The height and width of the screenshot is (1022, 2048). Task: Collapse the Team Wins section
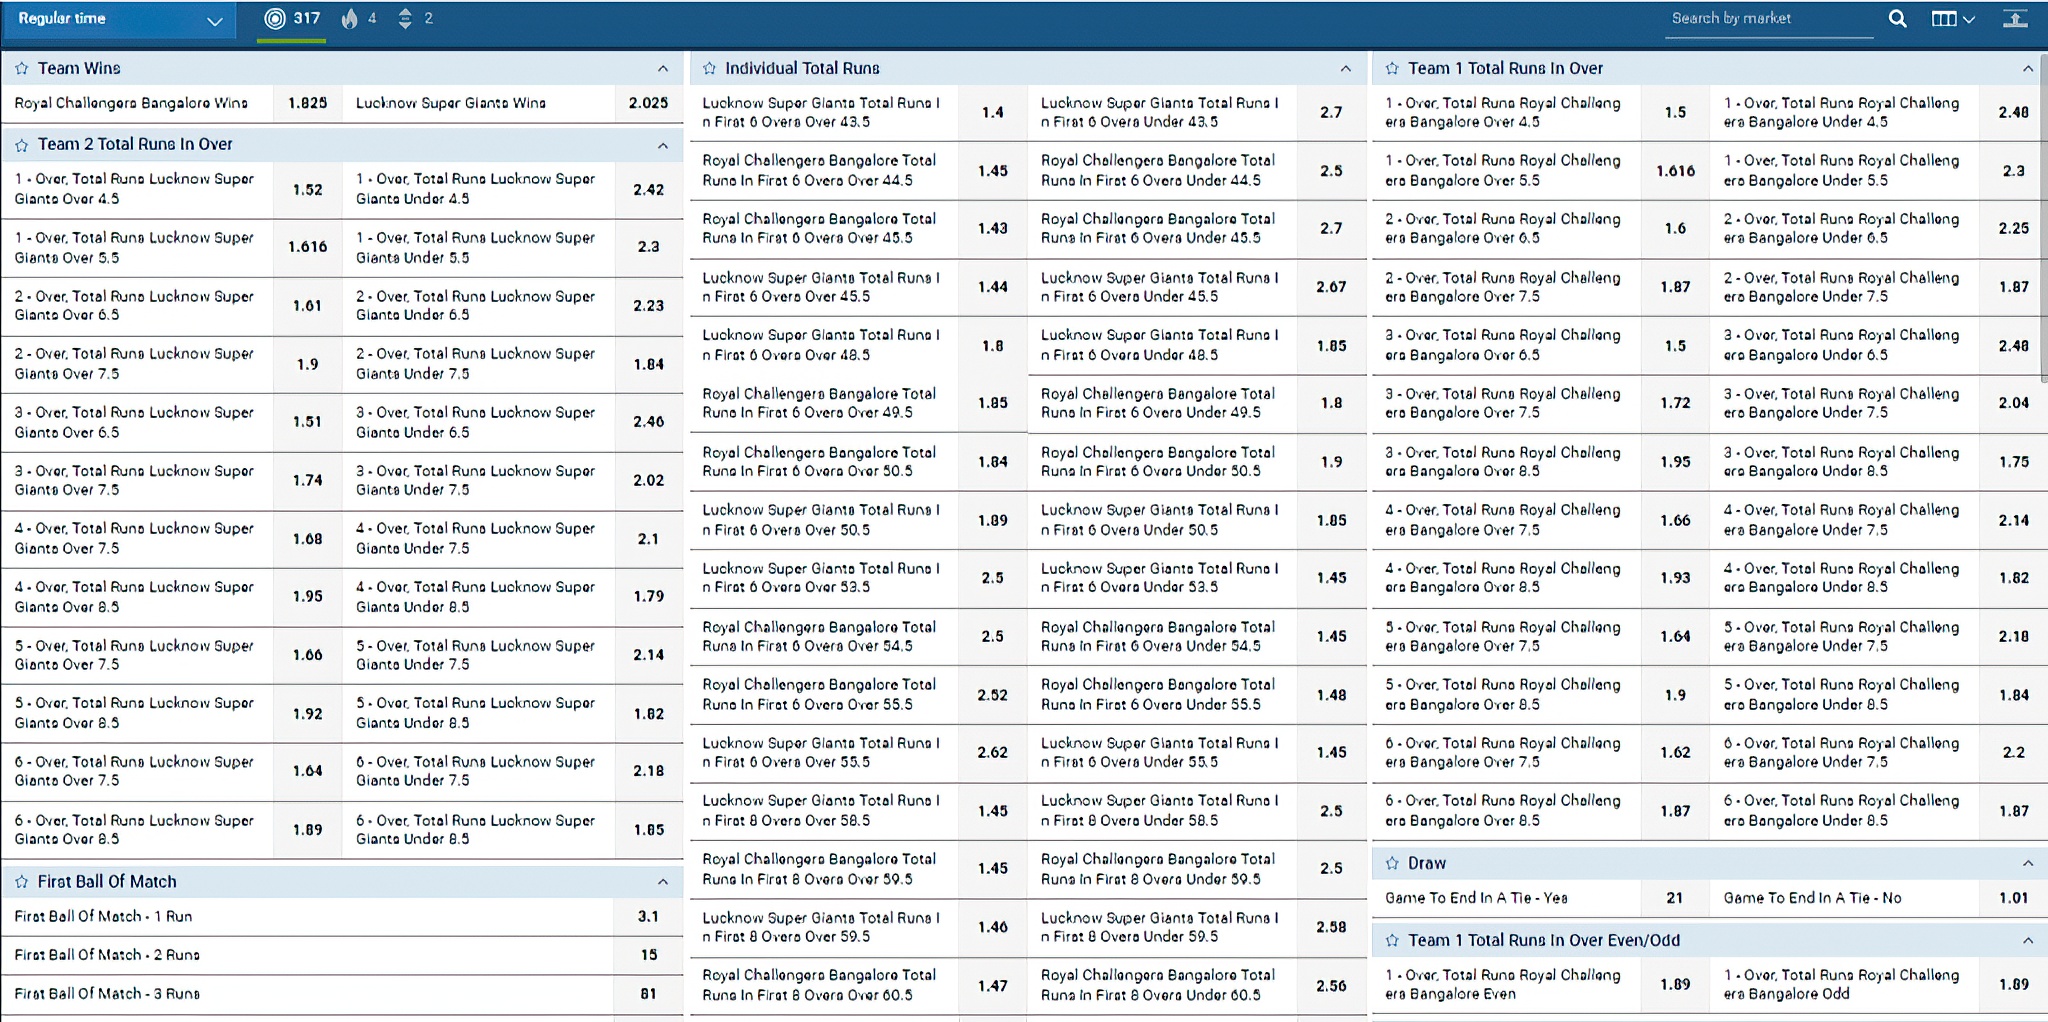point(662,69)
